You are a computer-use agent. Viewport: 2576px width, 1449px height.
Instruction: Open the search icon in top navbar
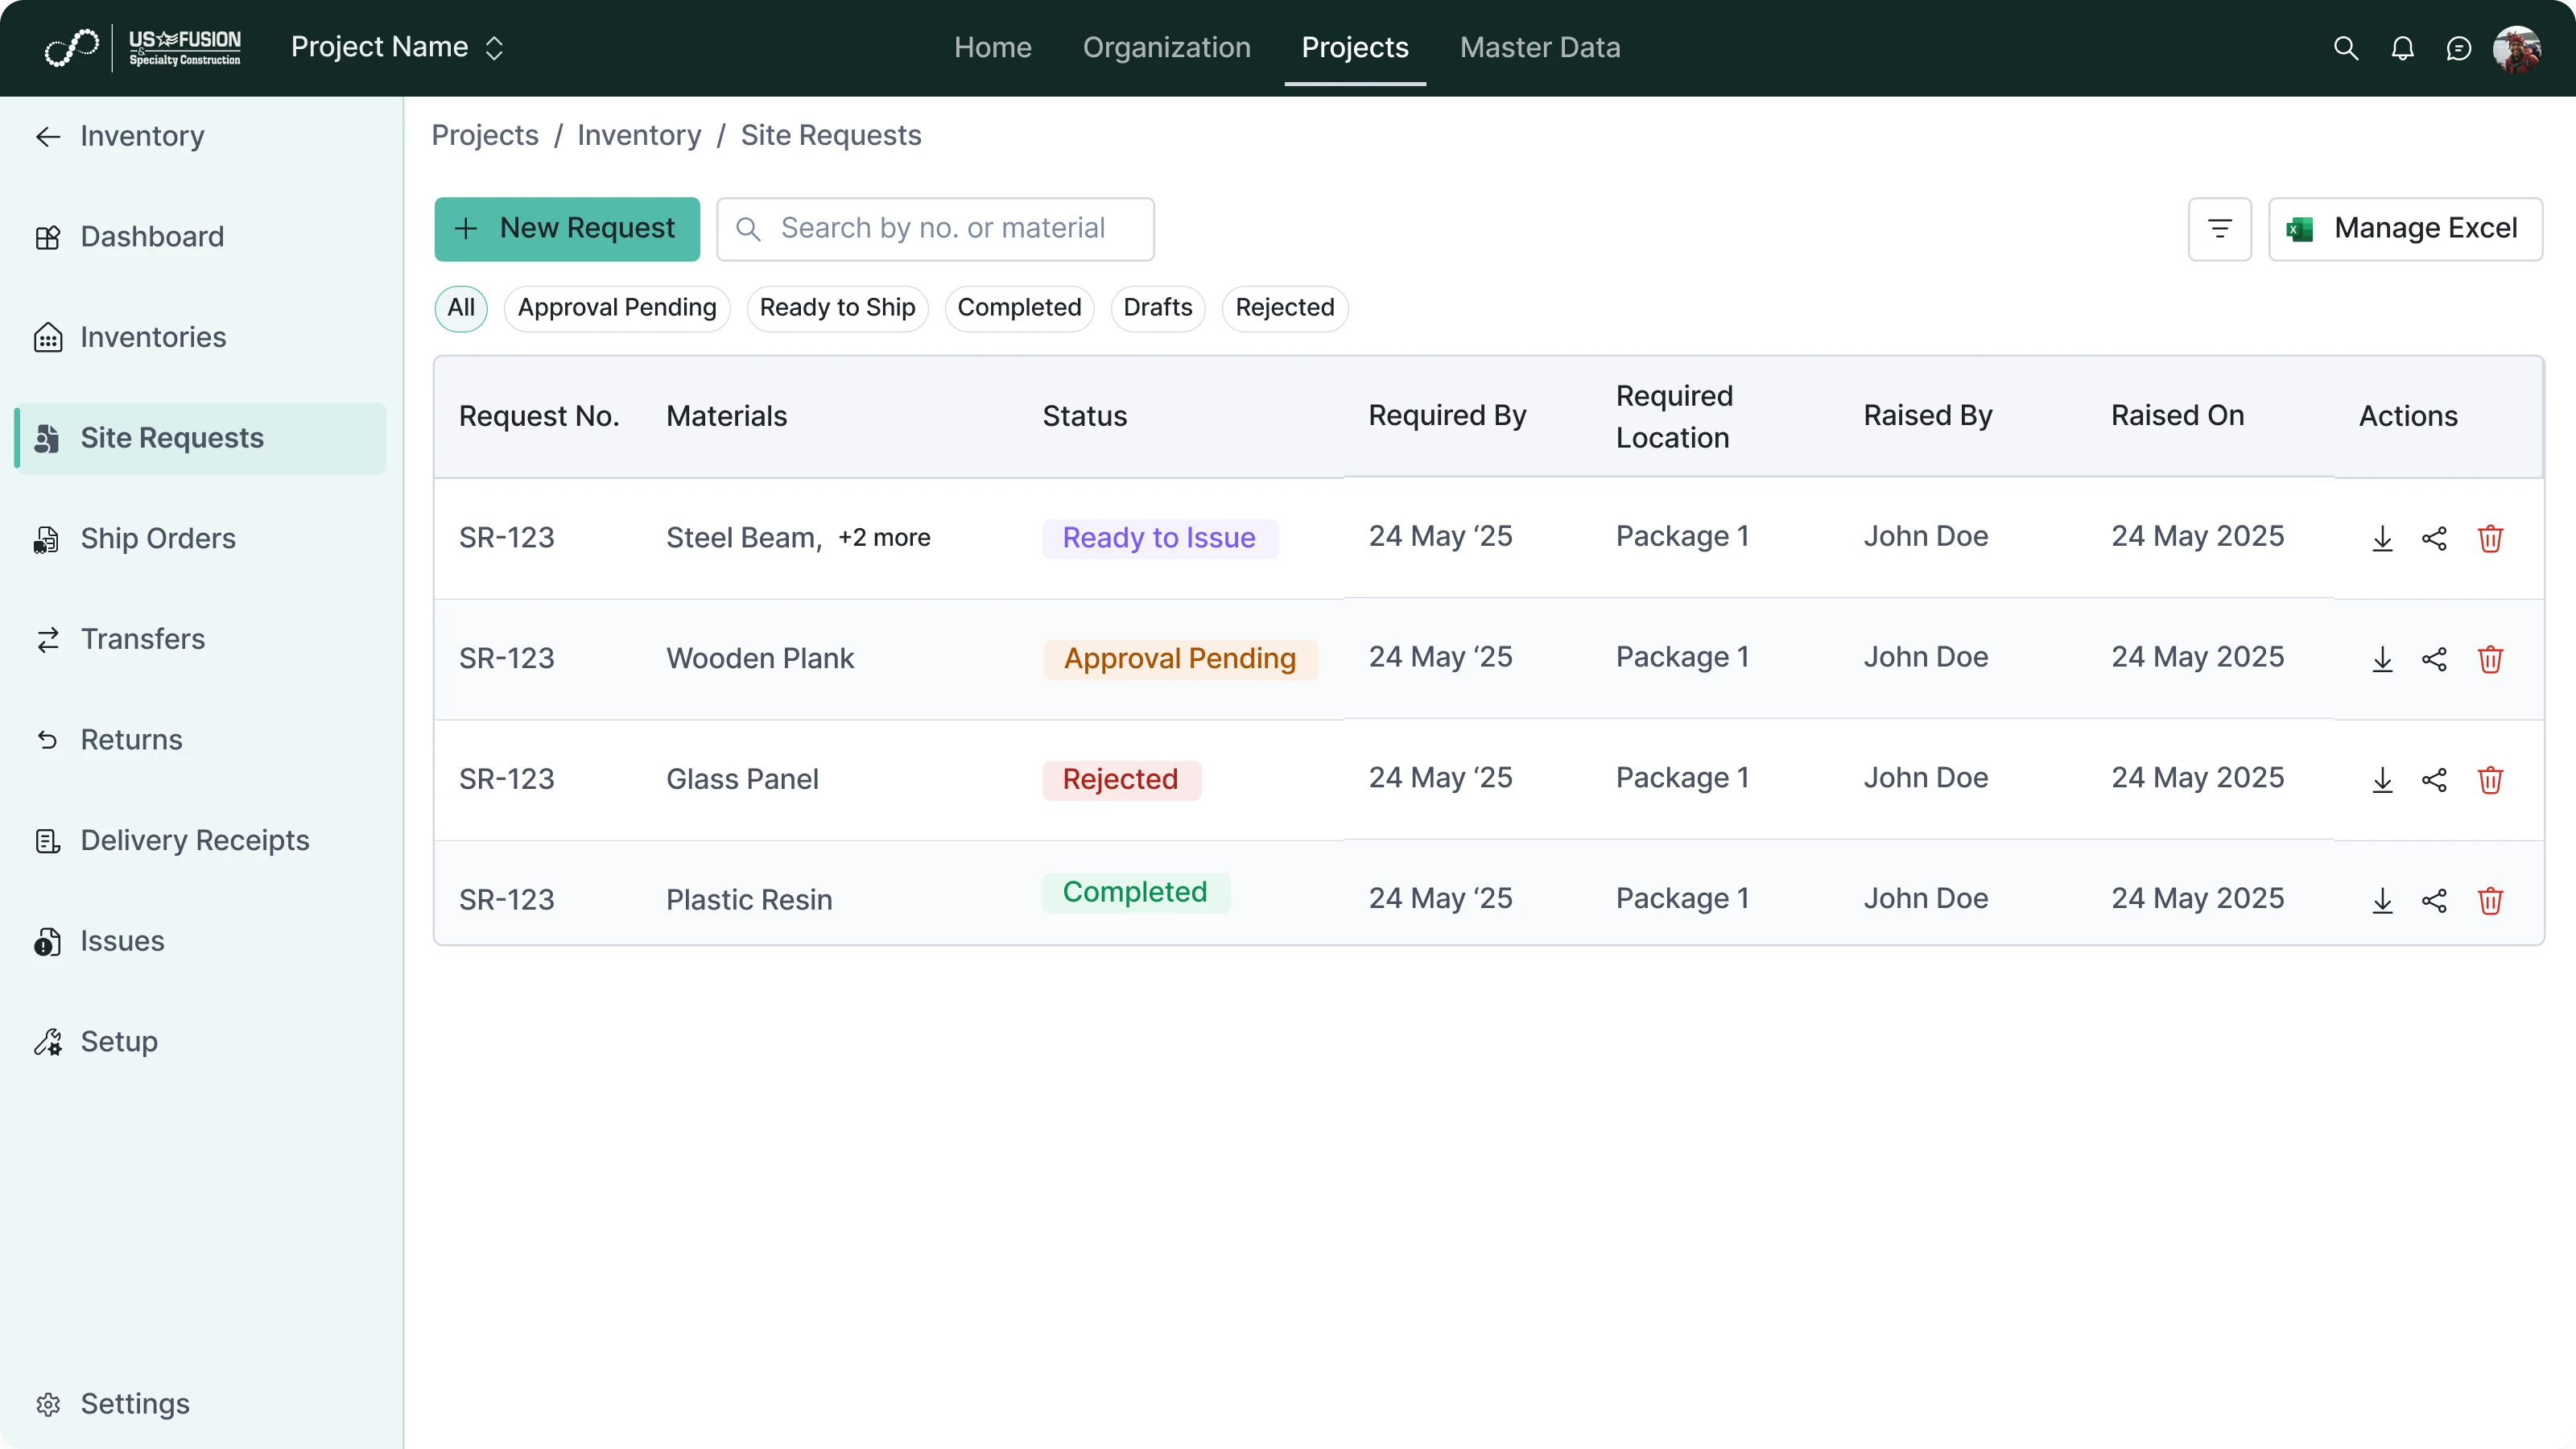pos(2345,47)
